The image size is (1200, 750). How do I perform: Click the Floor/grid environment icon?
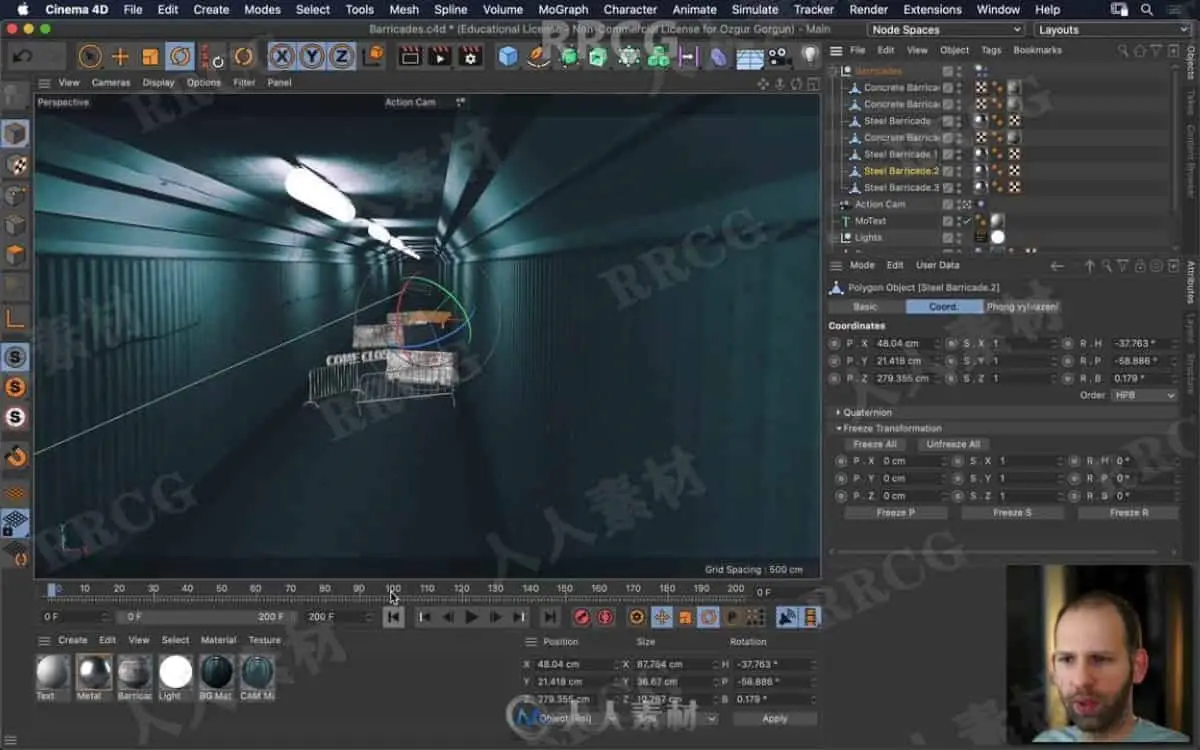pyautogui.click(x=750, y=57)
